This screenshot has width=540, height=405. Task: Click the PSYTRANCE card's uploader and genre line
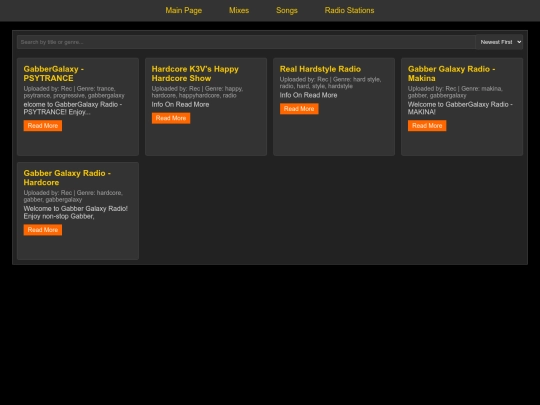(74, 92)
